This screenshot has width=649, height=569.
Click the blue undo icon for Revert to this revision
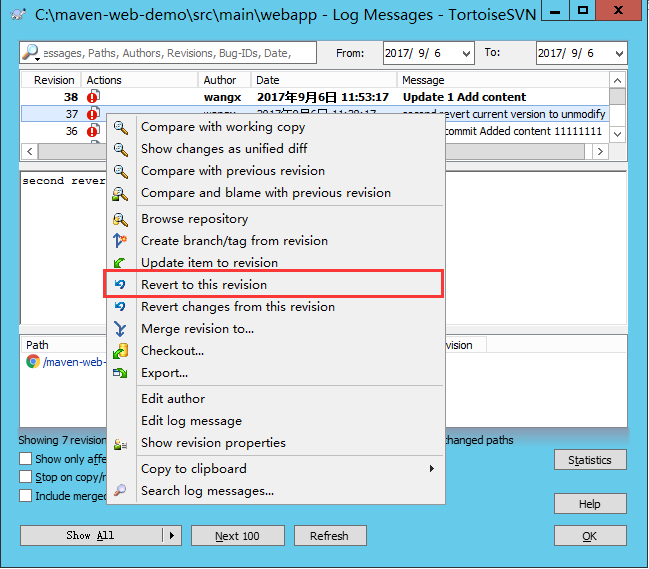(x=120, y=284)
